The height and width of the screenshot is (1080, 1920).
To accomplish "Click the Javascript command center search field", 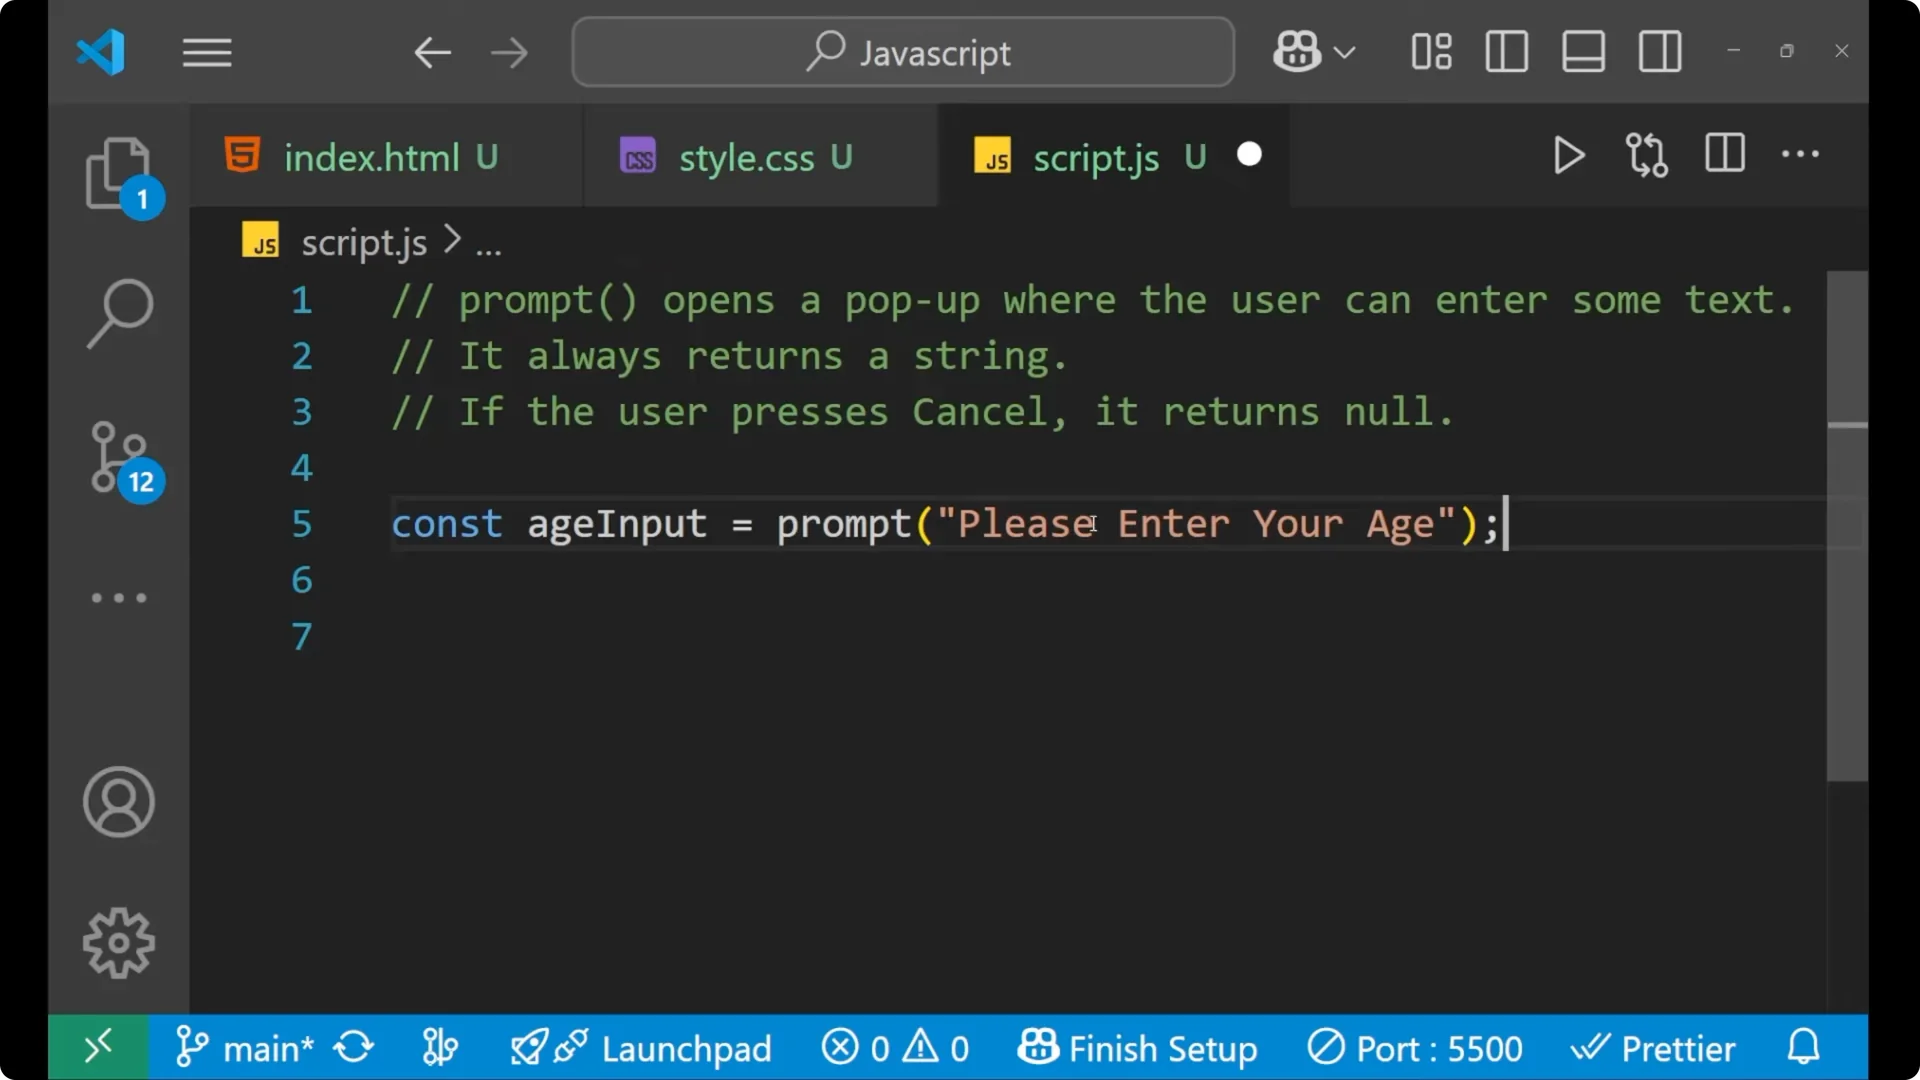I will point(901,51).
